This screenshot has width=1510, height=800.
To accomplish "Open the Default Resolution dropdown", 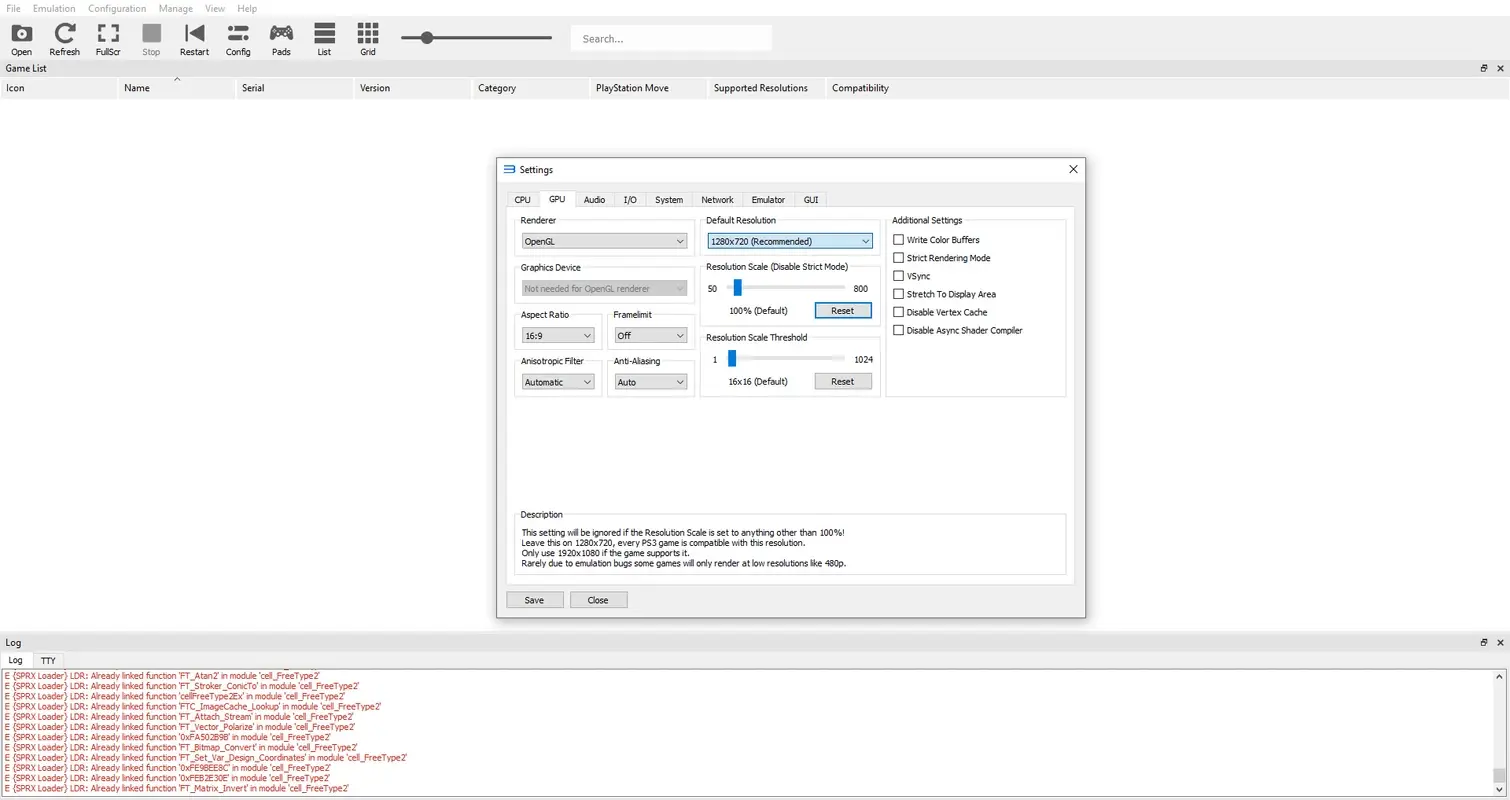I will tap(789, 240).
